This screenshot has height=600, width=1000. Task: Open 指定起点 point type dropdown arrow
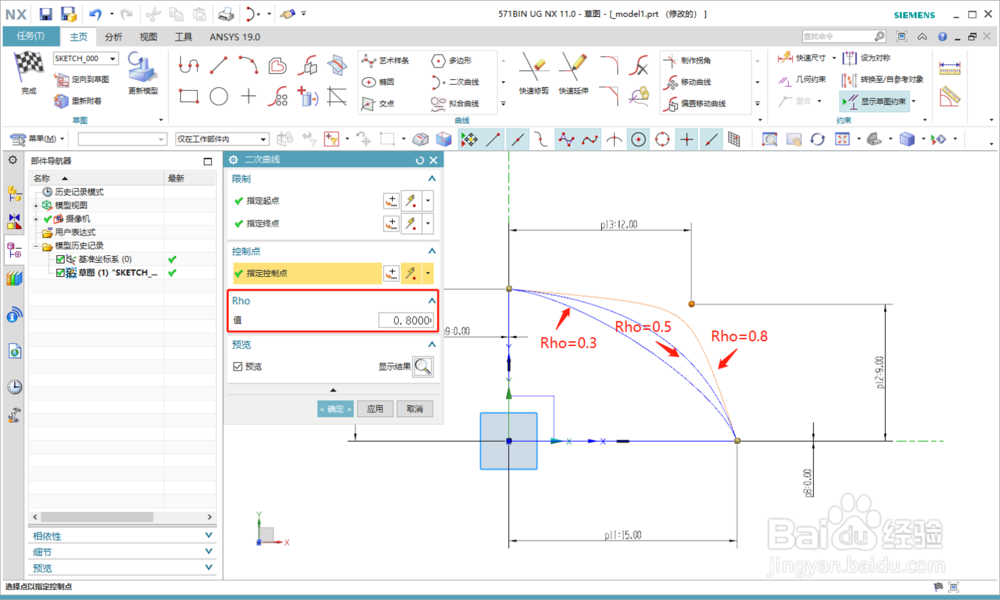[x=428, y=201]
